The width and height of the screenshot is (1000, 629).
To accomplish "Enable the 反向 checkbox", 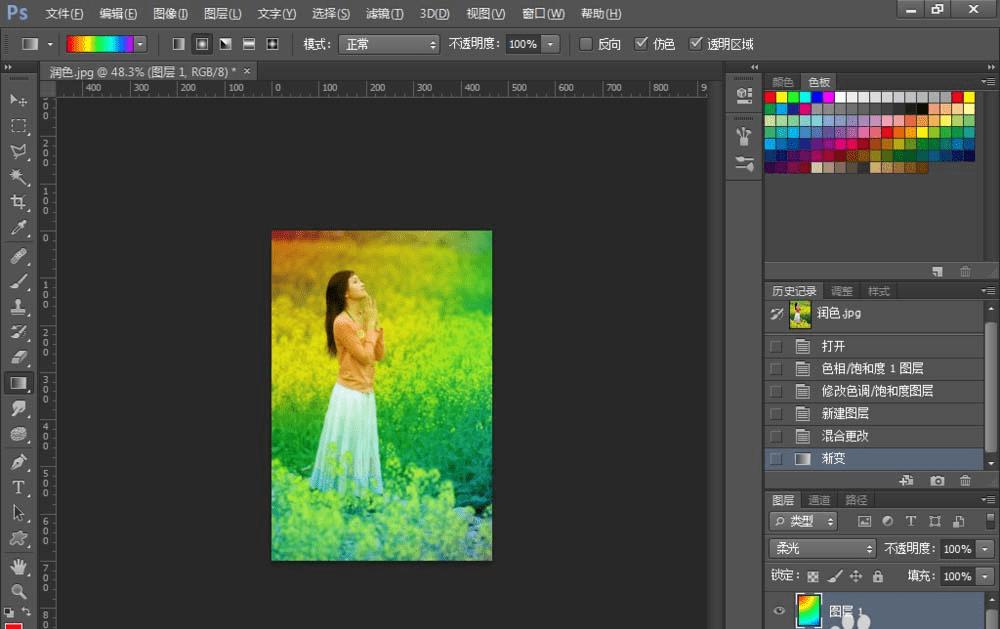I will 587,44.
